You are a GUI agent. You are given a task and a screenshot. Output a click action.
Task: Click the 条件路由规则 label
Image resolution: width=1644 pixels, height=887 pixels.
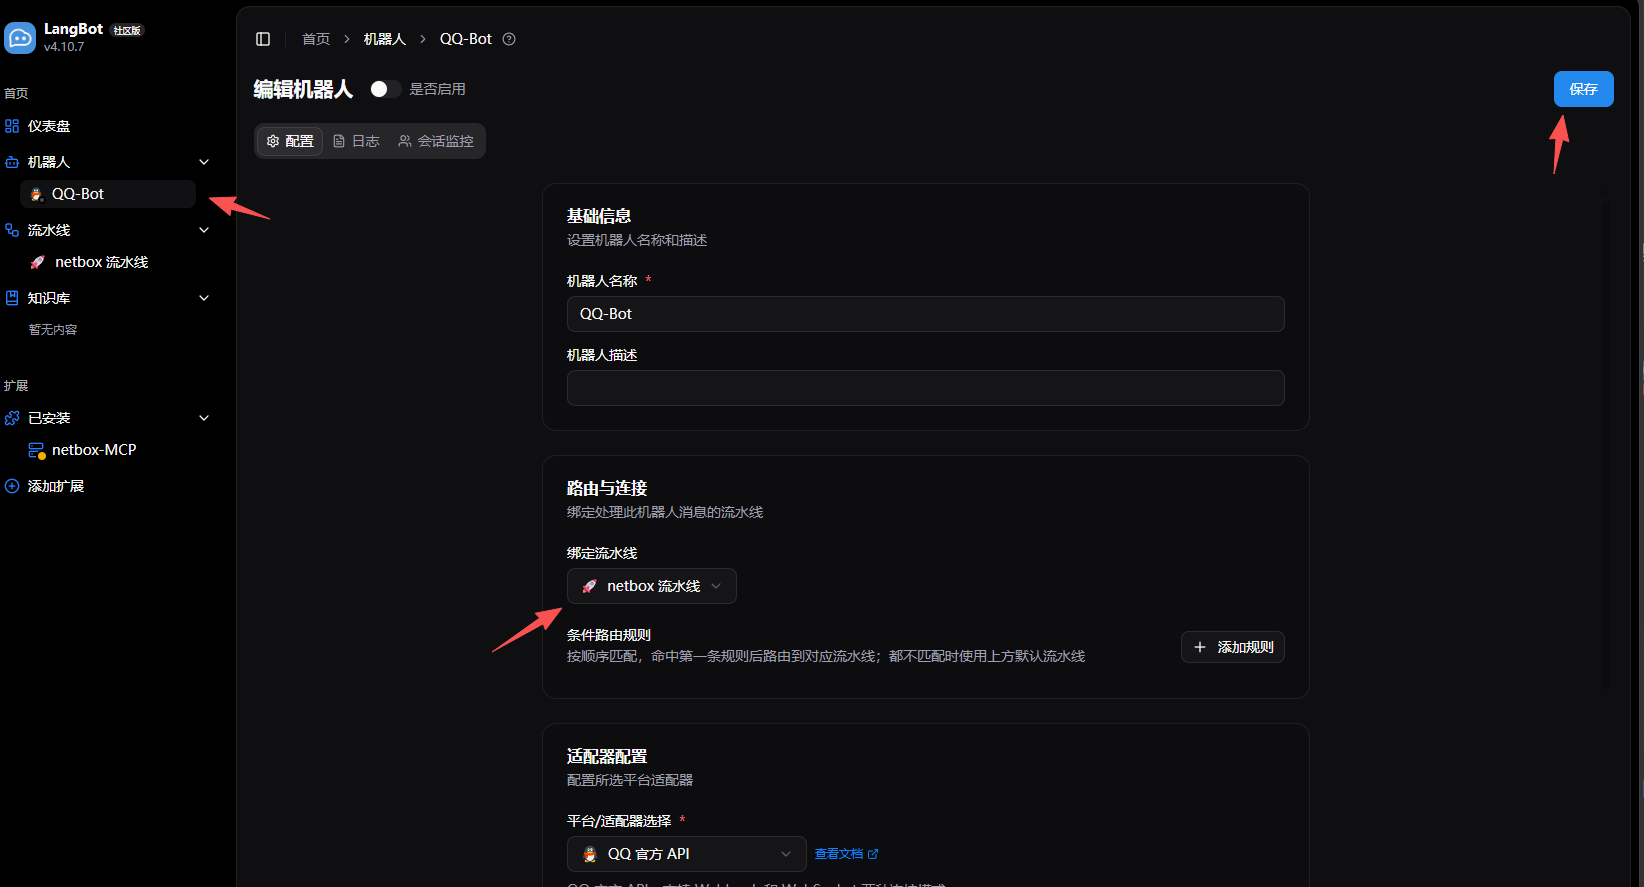(609, 635)
